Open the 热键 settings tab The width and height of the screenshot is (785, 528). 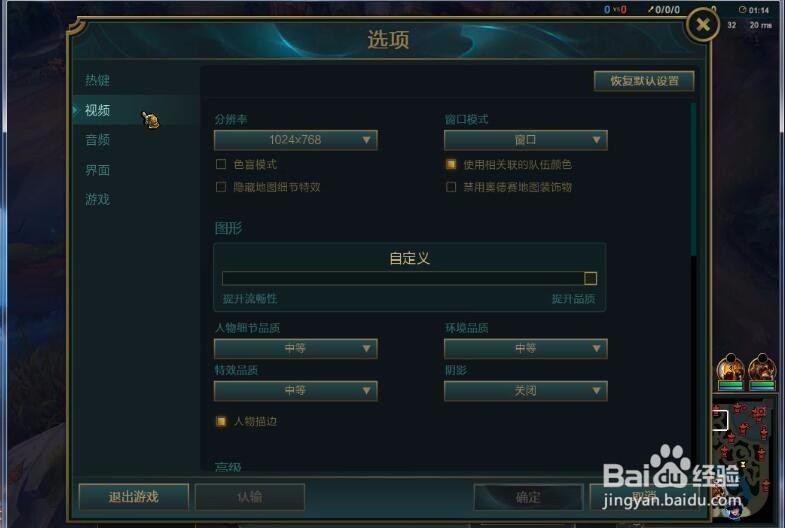pos(98,80)
